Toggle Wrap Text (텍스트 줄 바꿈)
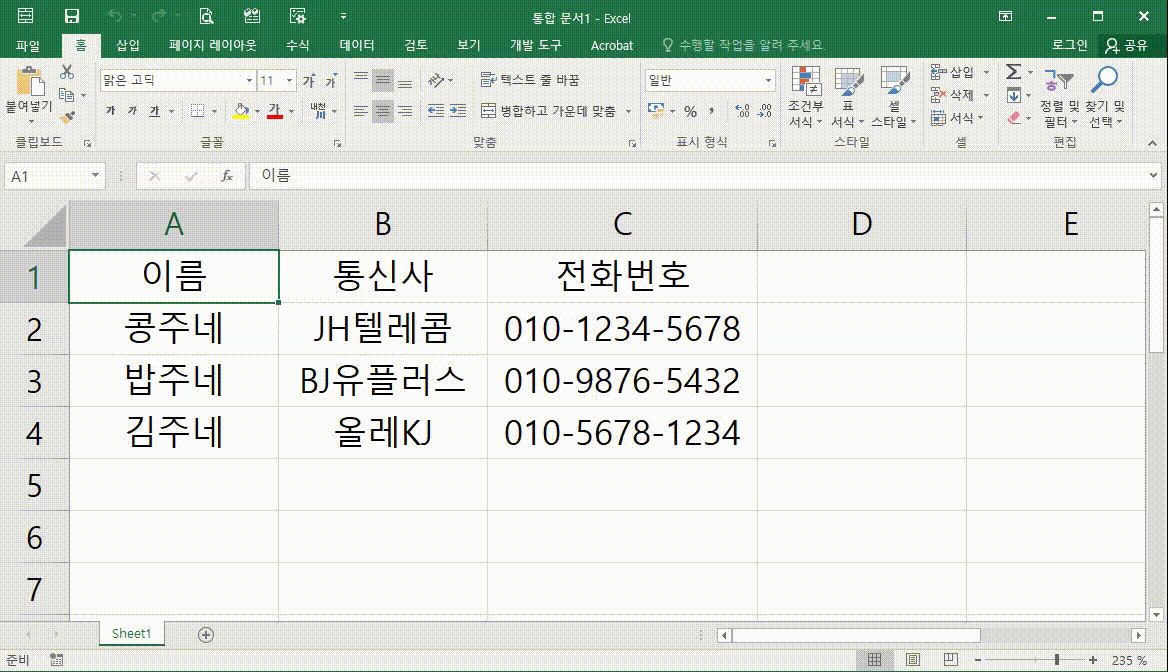The image size is (1168, 672). pos(530,80)
